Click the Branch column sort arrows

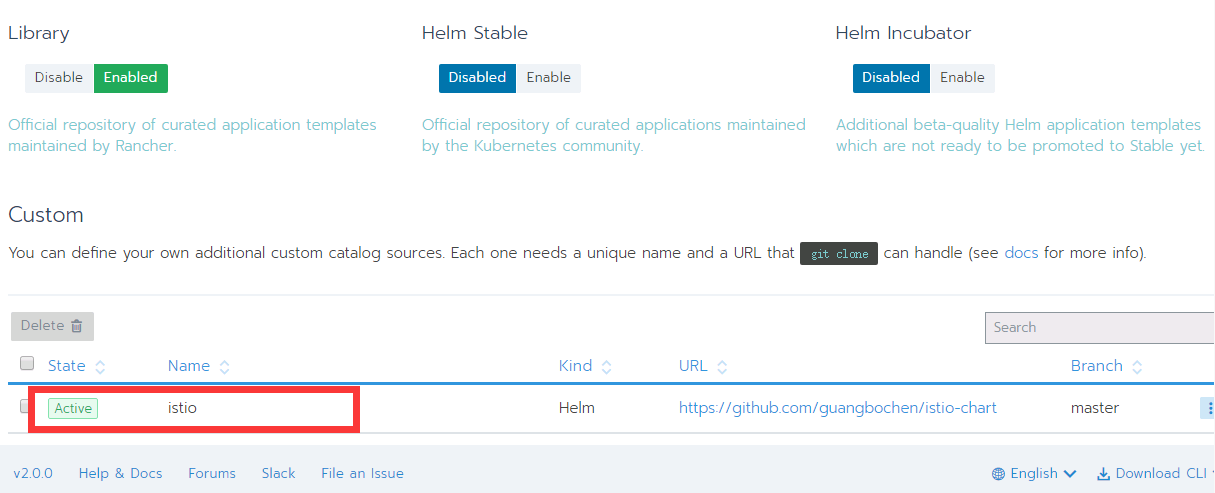tap(1138, 367)
